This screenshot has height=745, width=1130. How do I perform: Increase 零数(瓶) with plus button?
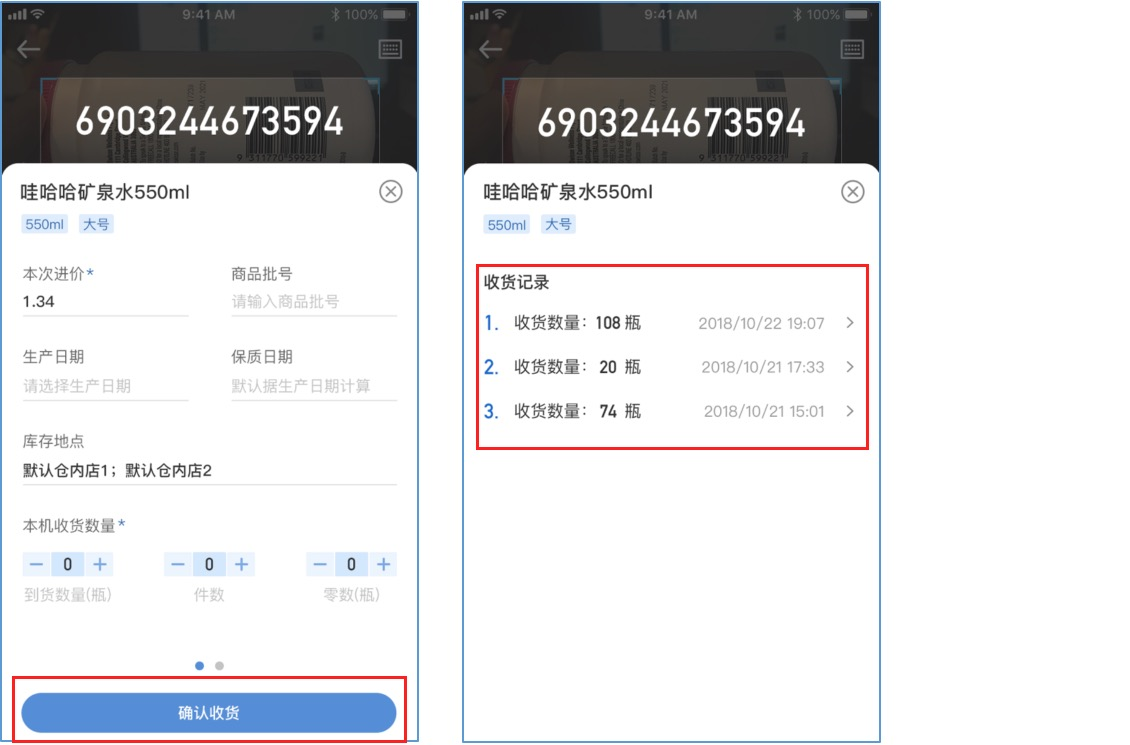click(383, 564)
